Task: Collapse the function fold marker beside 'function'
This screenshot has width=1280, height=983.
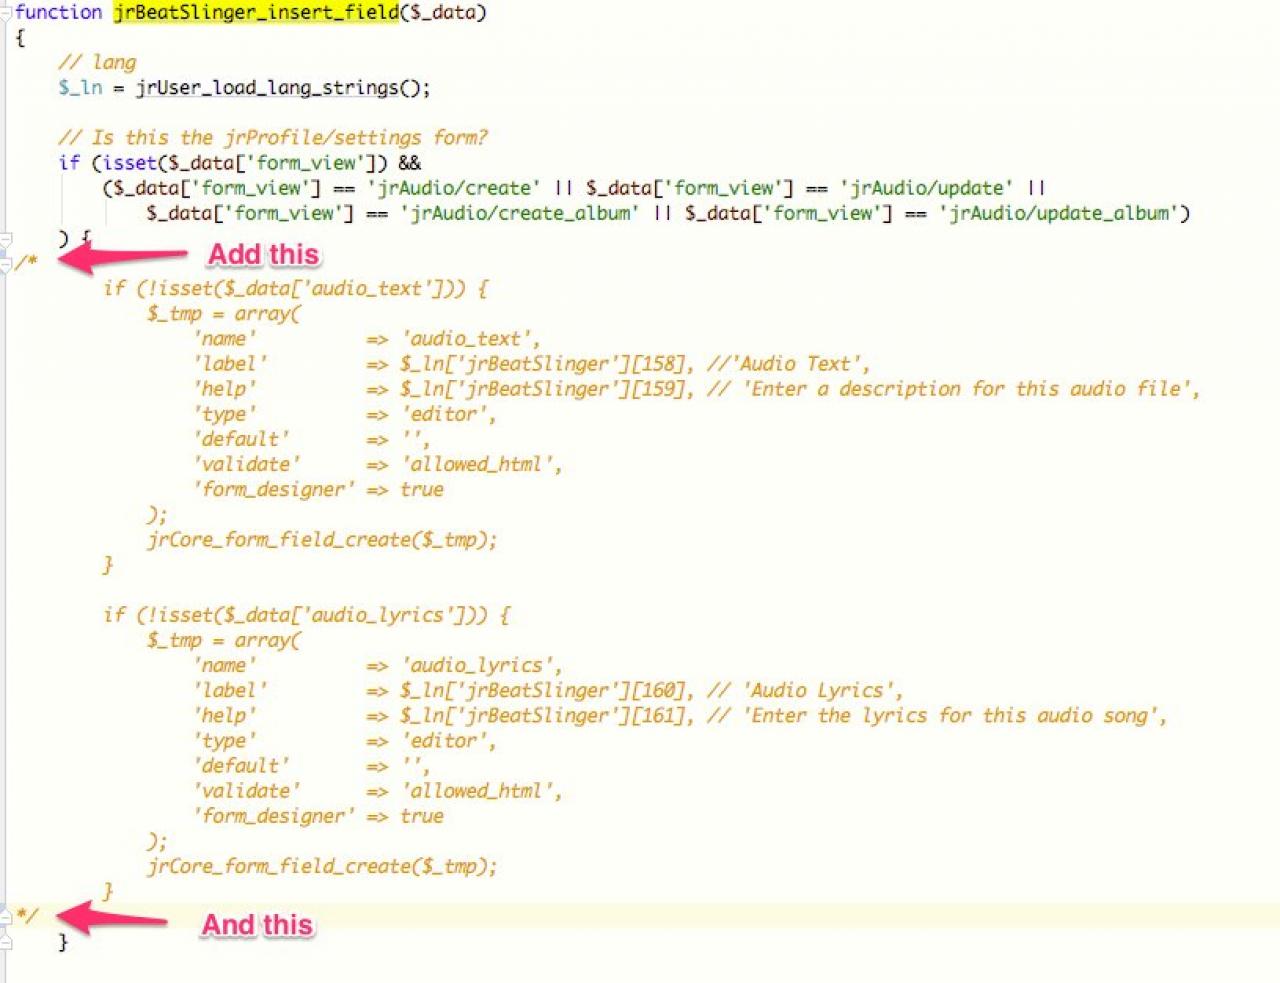Action: (5, 13)
